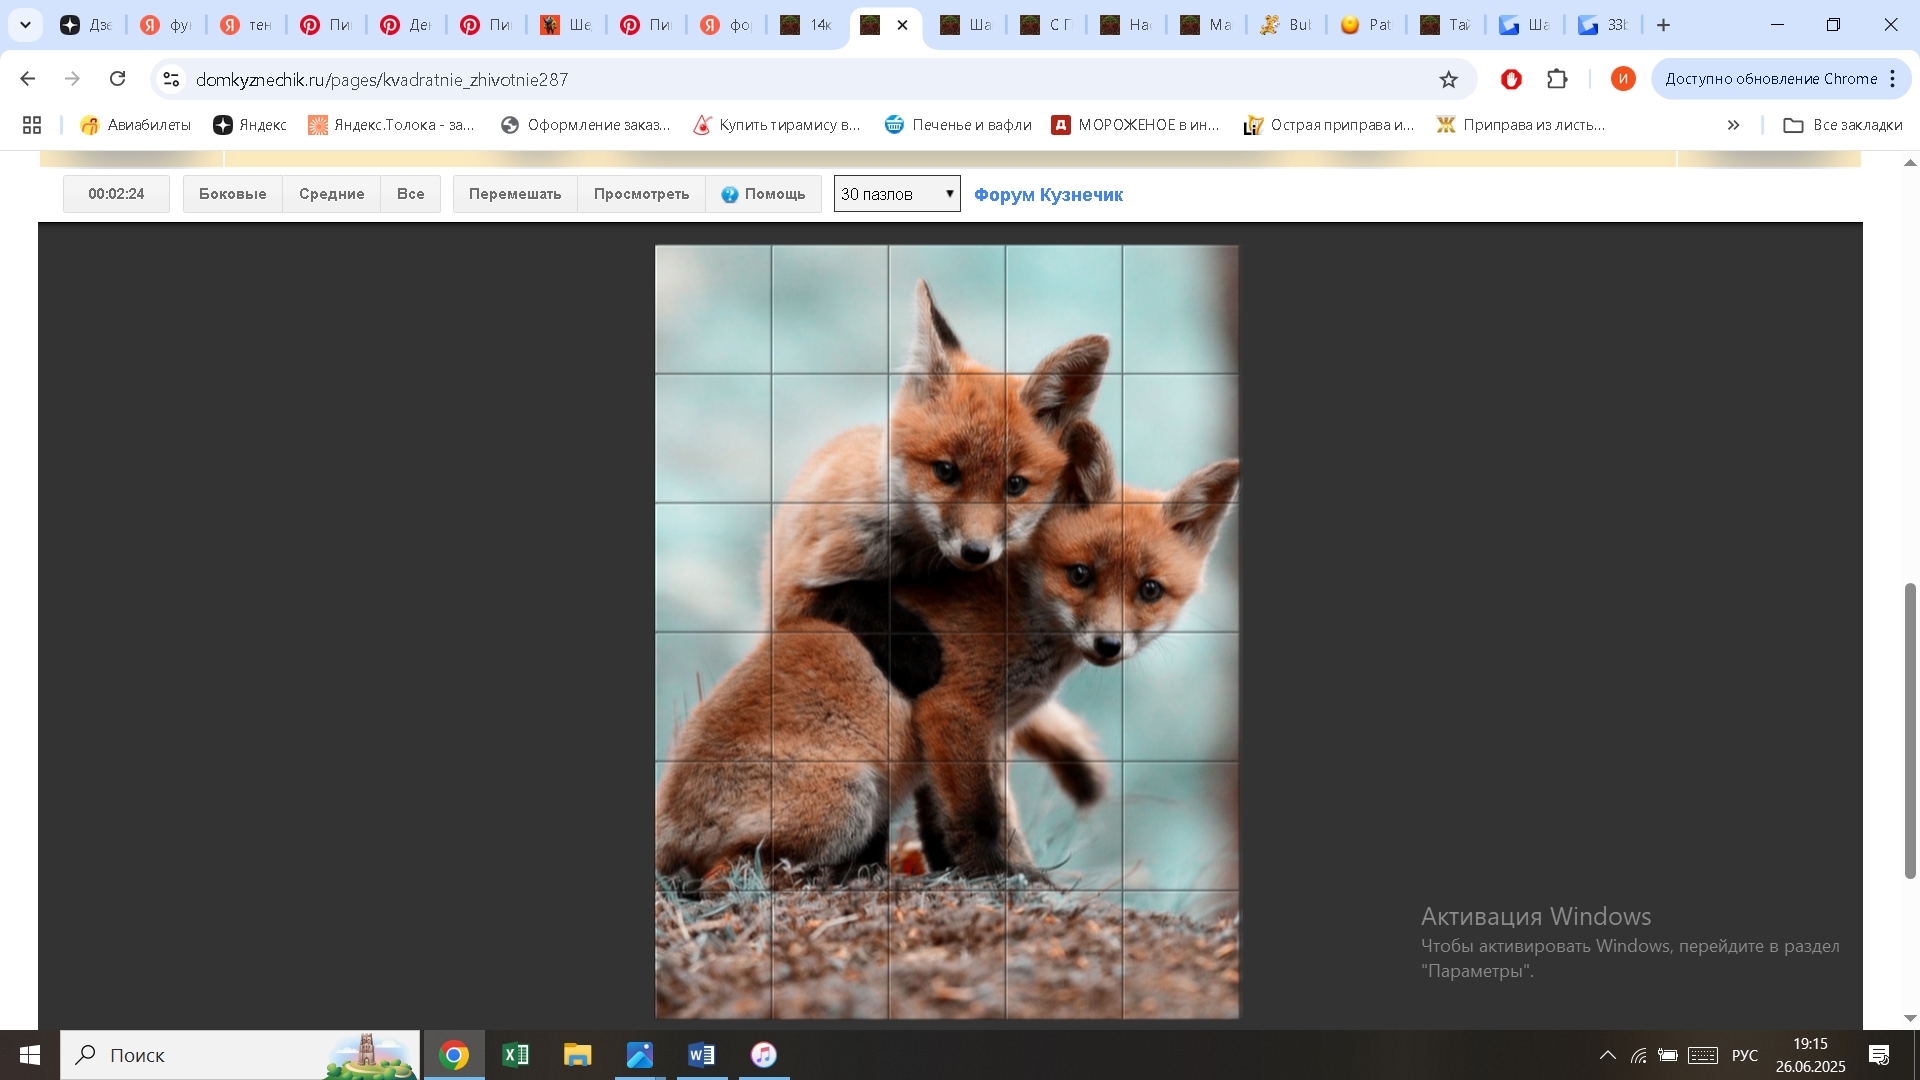Switch to the '33t' browser tab
Viewport: 1920px width, 1080px height.
tap(1605, 25)
